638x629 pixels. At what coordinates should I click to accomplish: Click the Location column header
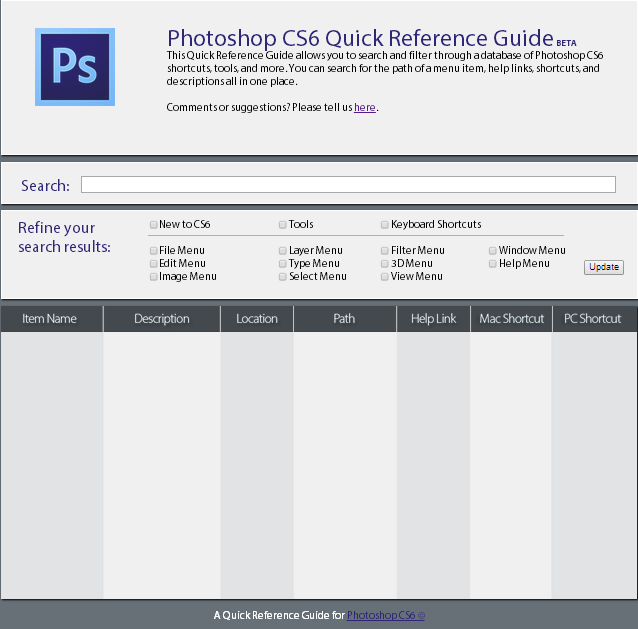[257, 319]
